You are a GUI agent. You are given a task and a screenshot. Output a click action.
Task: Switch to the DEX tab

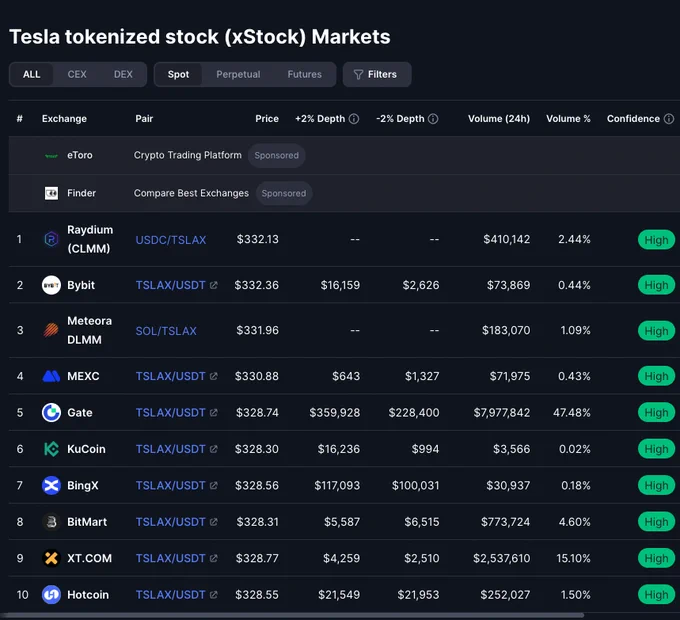[123, 75]
